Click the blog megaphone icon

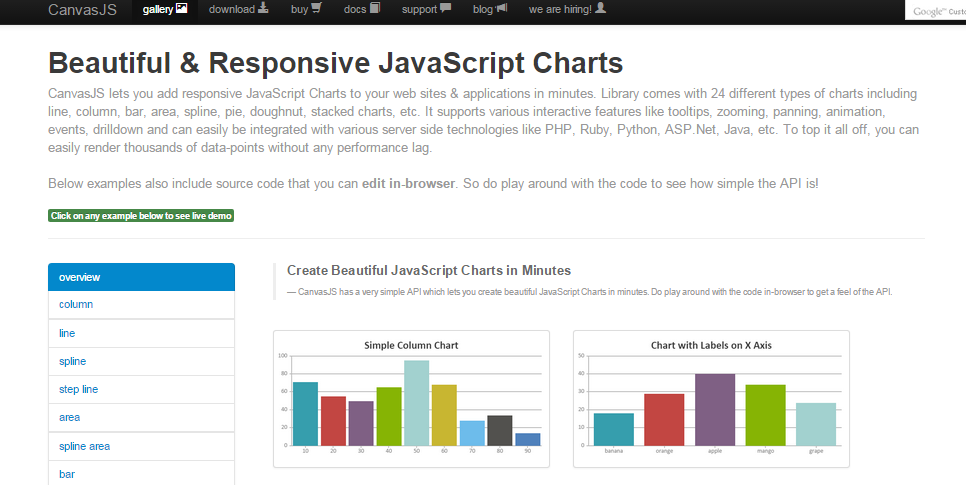click(501, 8)
